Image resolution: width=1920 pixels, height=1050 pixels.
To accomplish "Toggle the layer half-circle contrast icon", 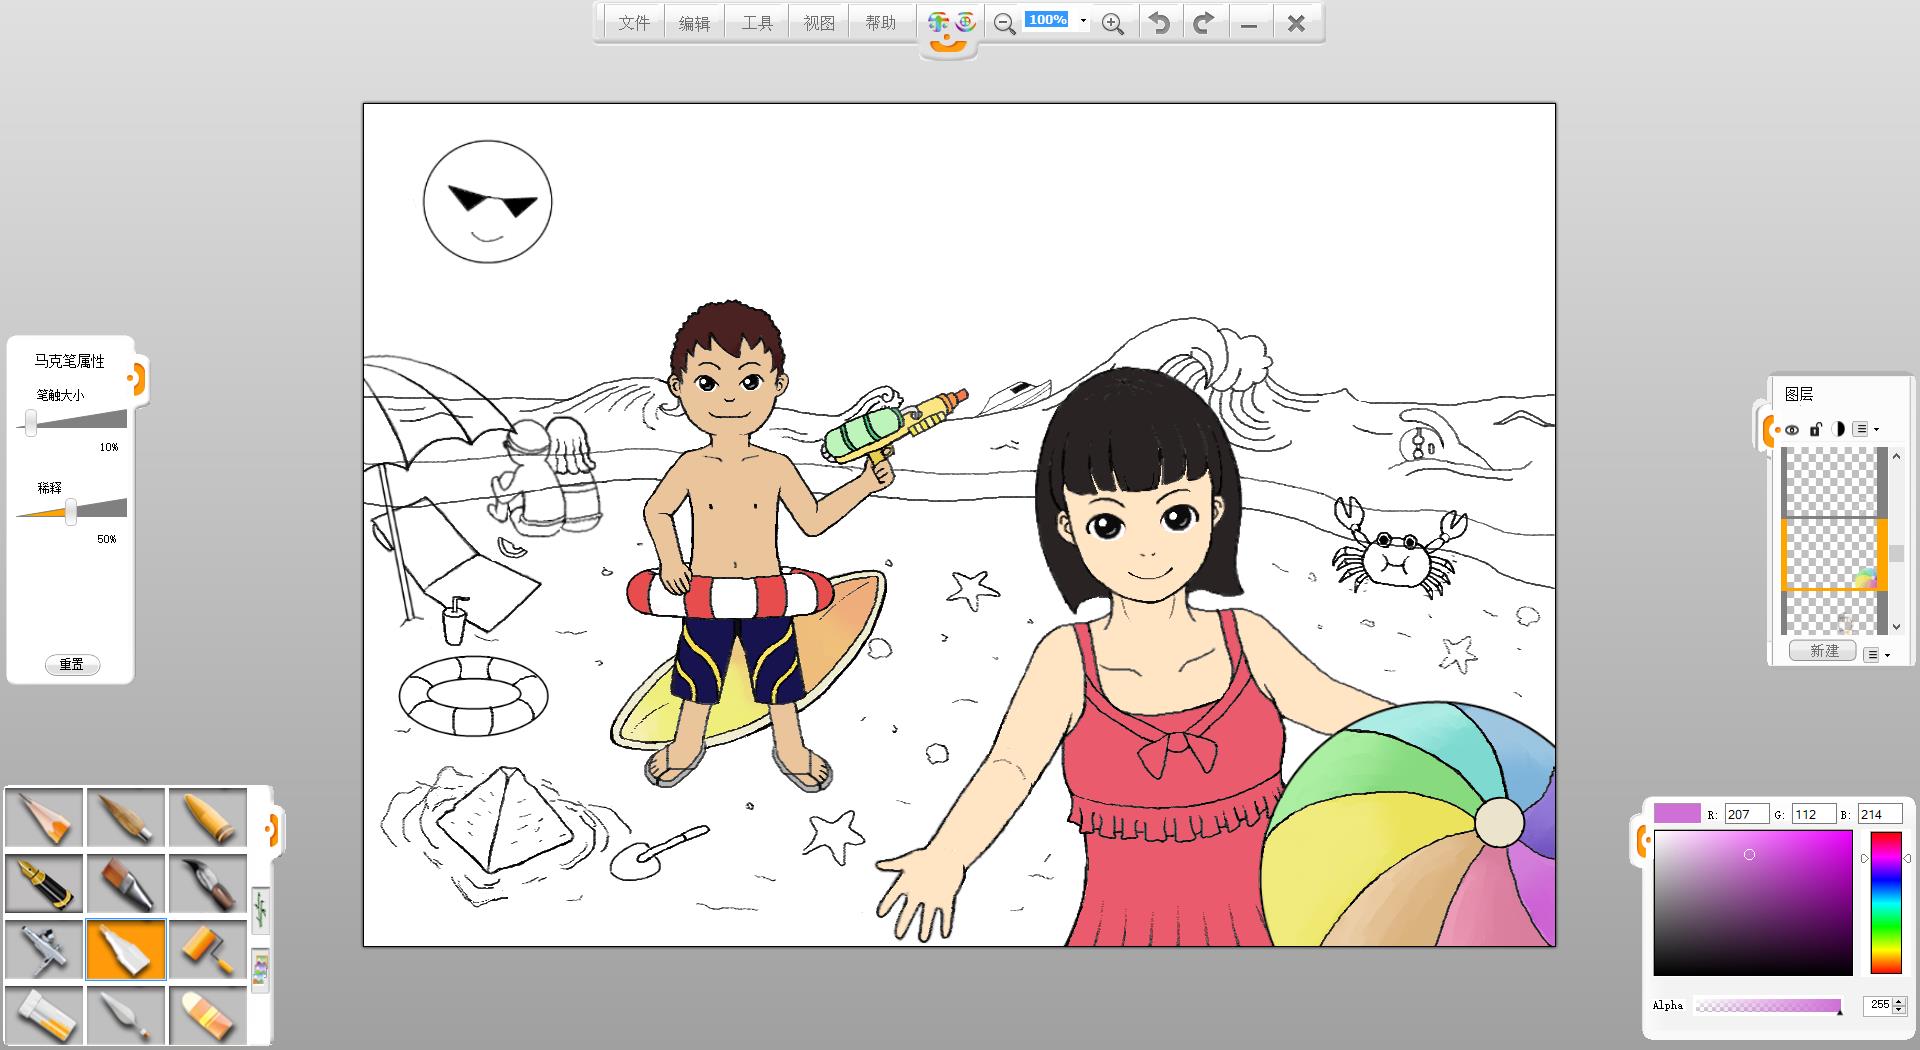I will (x=1838, y=430).
